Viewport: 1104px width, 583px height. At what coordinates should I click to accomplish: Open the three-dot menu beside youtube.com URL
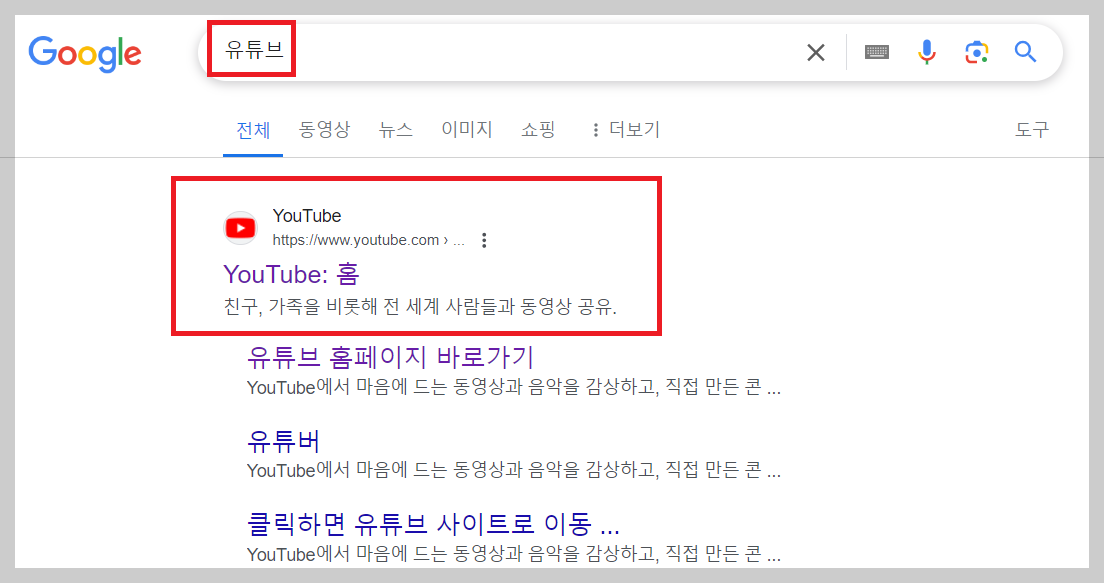click(x=484, y=240)
